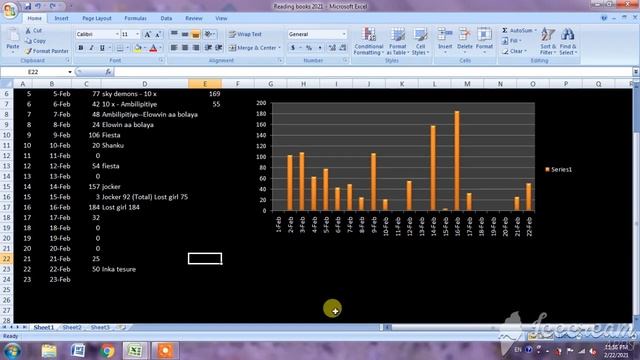The image size is (640, 360).
Task: Open the Insert ribbon tab
Action: pyautogui.click(x=61, y=18)
